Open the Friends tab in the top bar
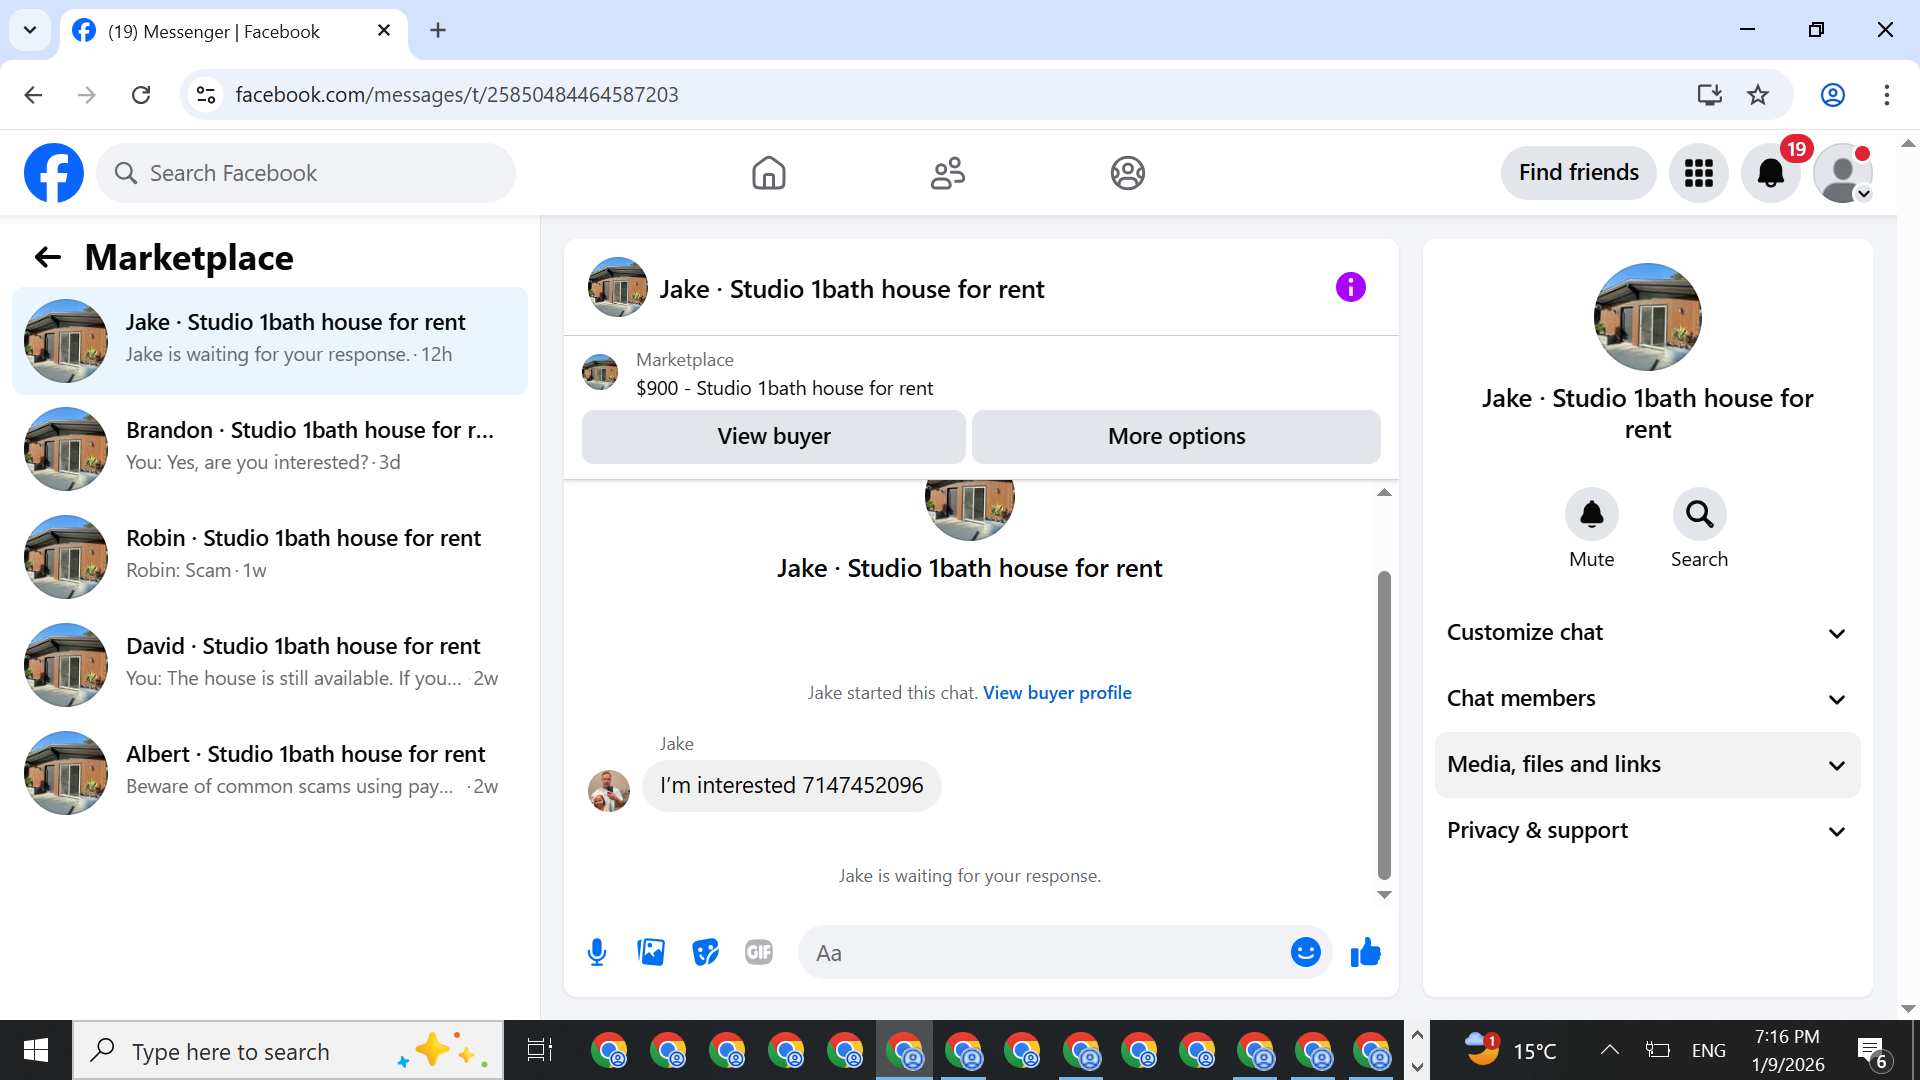The height and width of the screenshot is (1080, 1920). click(947, 173)
